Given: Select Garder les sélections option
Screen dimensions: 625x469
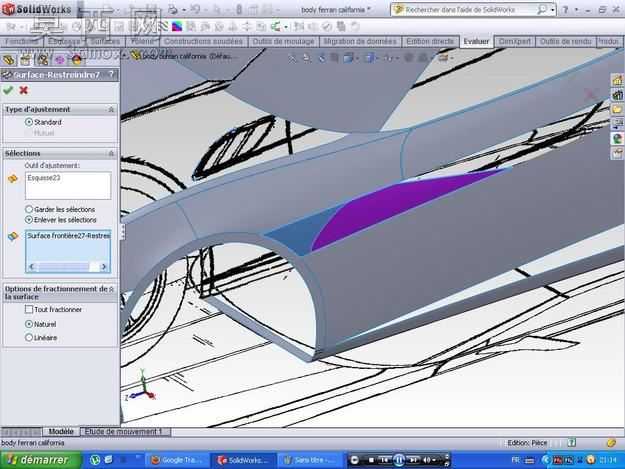Looking at the screenshot, I should coord(29,209).
